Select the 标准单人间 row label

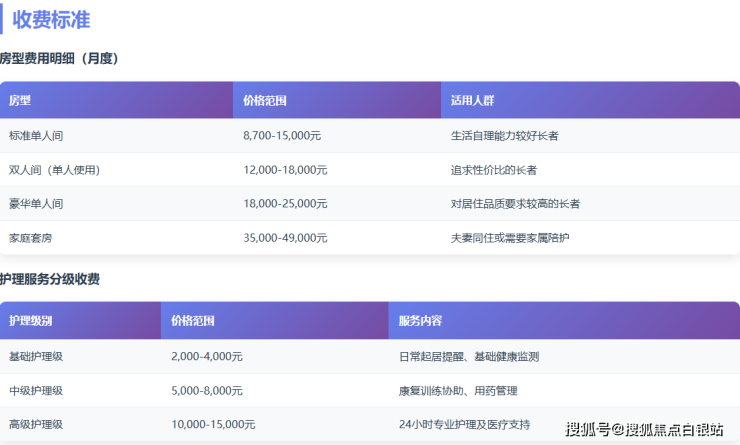click(x=36, y=135)
